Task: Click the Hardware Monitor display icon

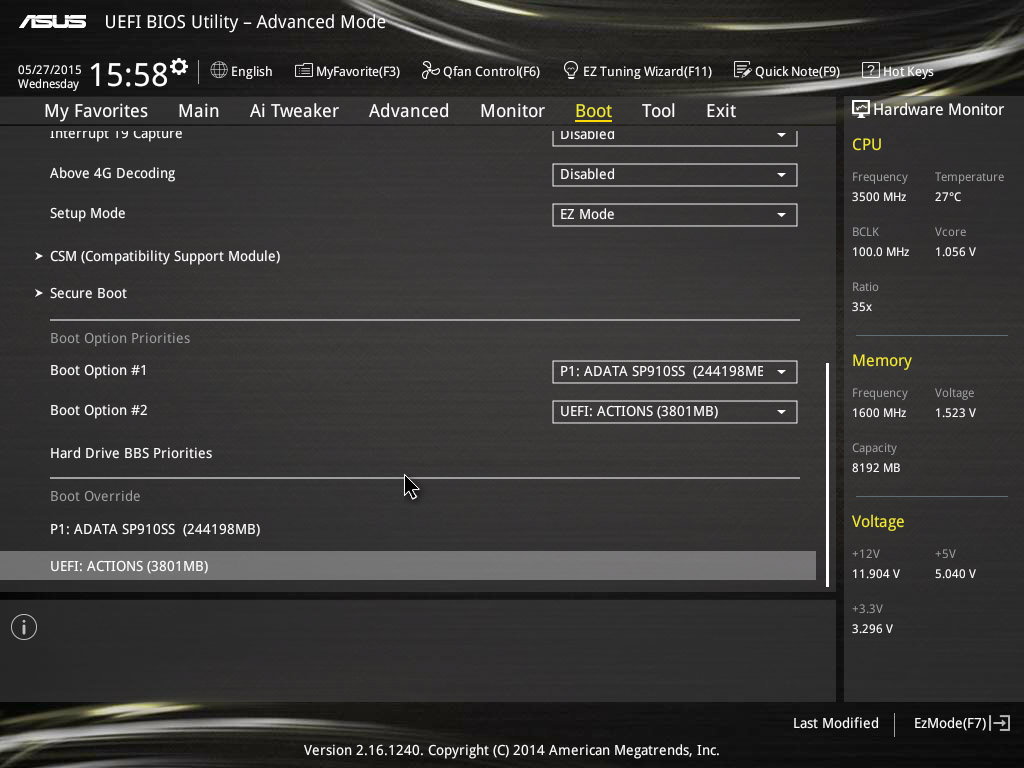Action: pyautogui.click(x=861, y=109)
